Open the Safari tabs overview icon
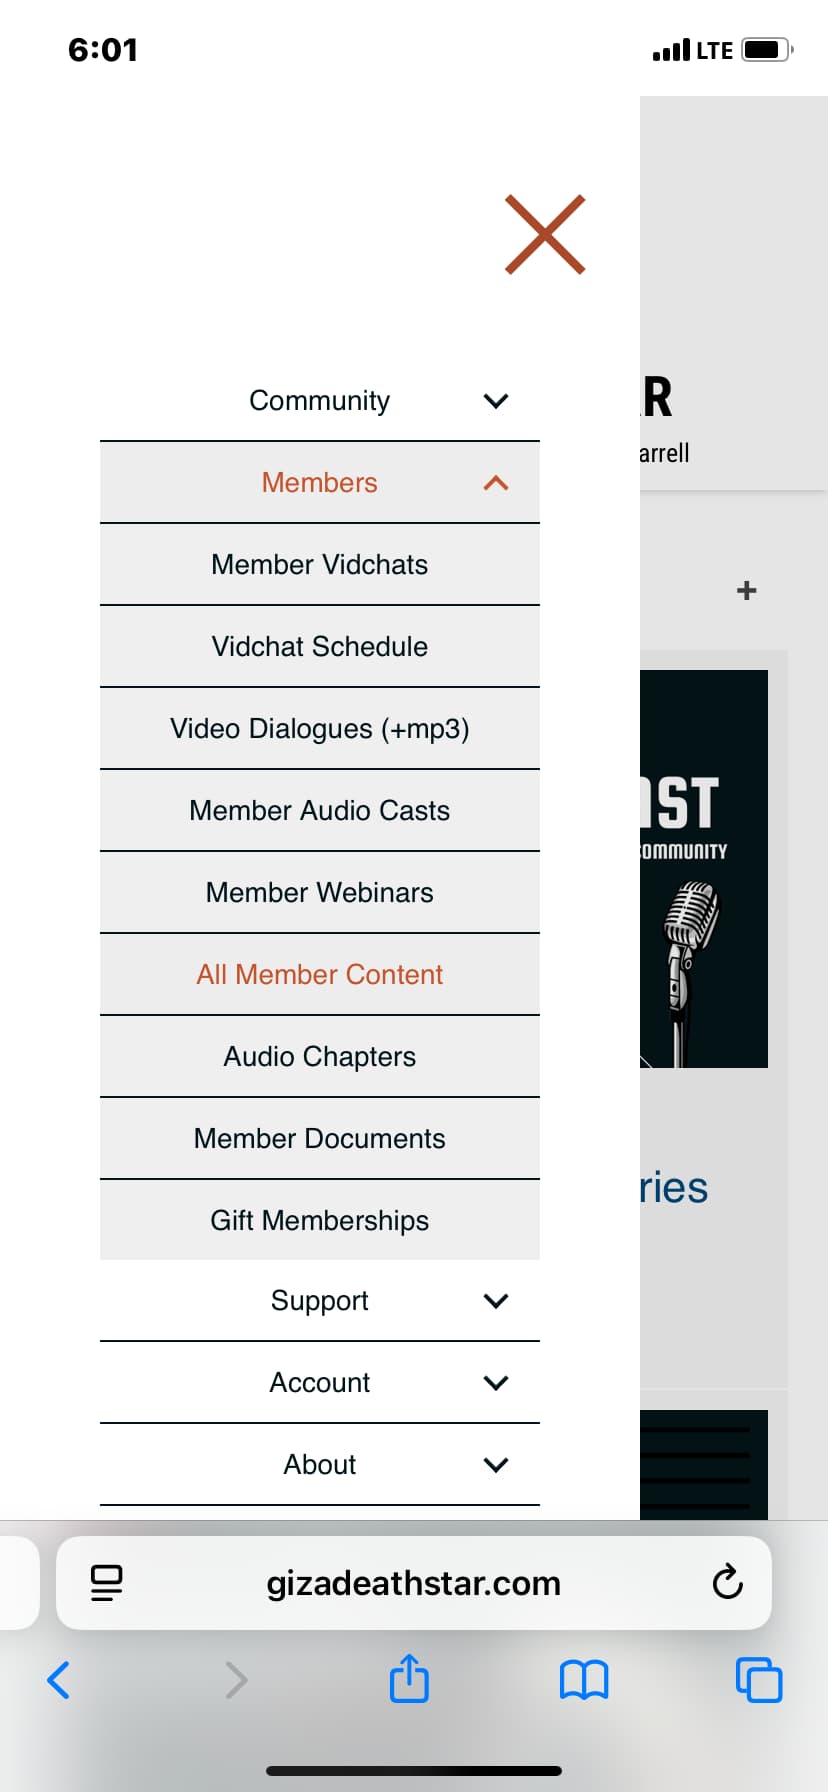The height and width of the screenshot is (1792, 828). [759, 1680]
